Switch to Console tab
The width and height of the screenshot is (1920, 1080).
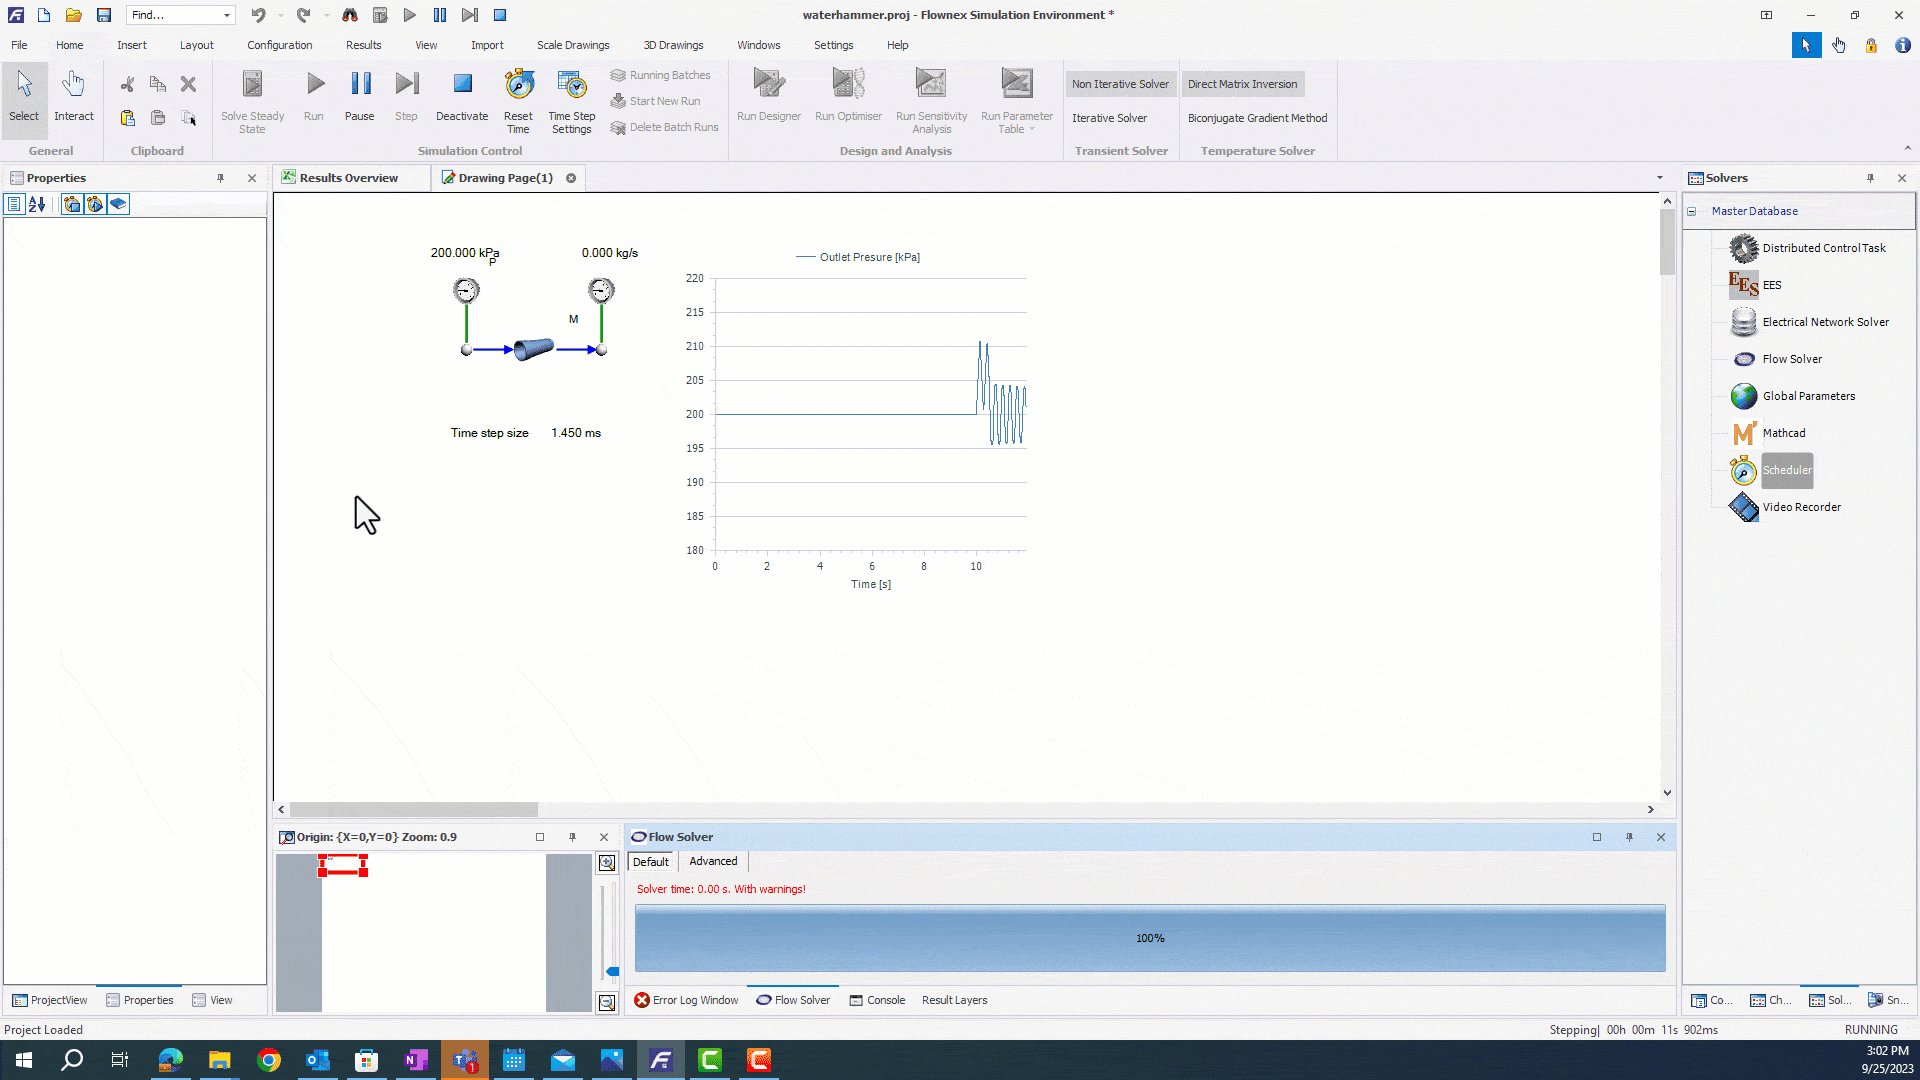pos(877,1000)
